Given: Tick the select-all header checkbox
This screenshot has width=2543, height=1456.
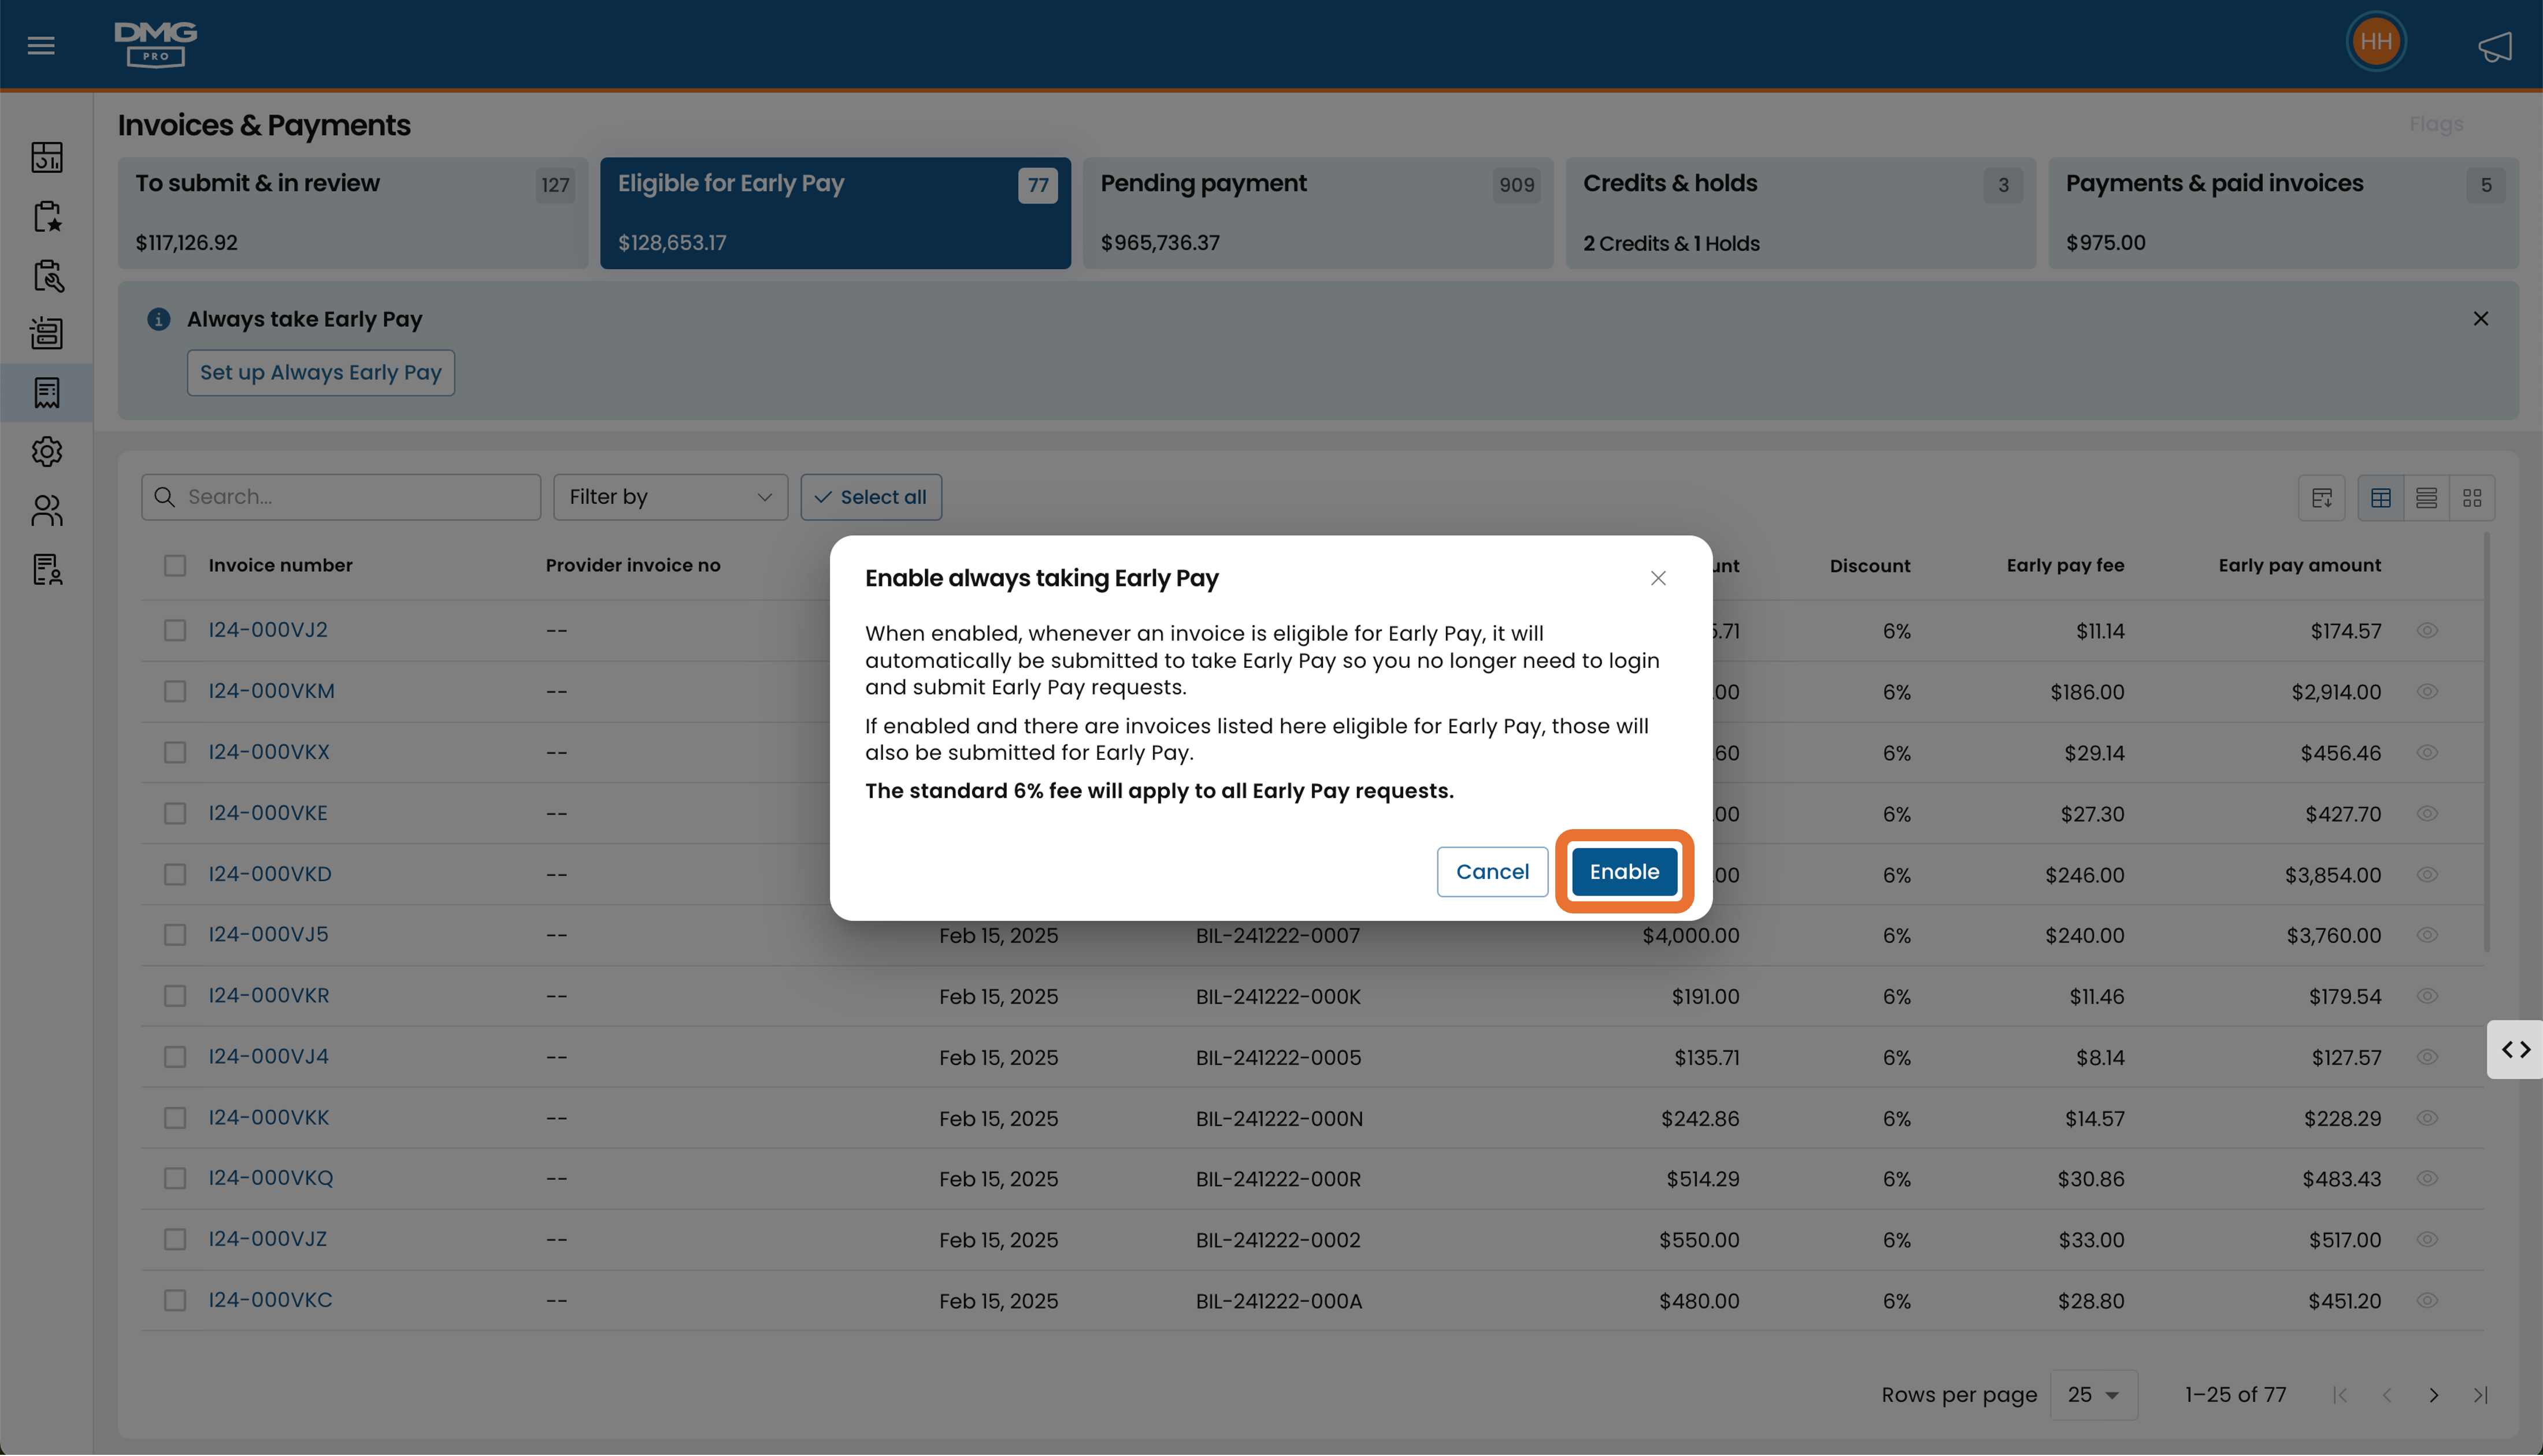Looking at the screenshot, I should pyautogui.click(x=175, y=565).
